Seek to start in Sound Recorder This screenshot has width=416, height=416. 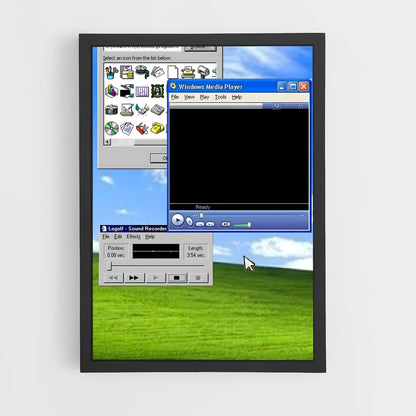pyautogui.click(x=113, y=278)
